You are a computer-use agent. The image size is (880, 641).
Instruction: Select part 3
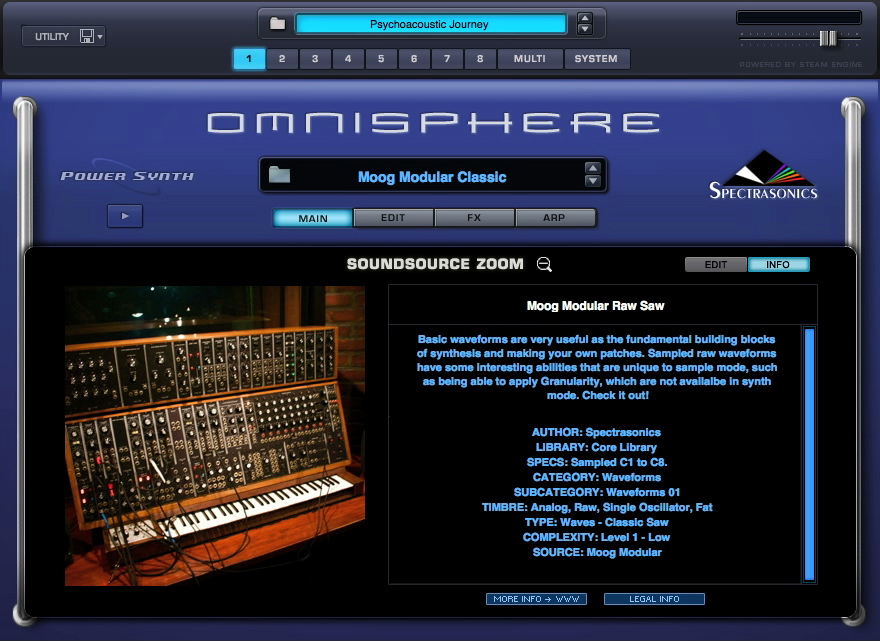[x=315, y=58]
